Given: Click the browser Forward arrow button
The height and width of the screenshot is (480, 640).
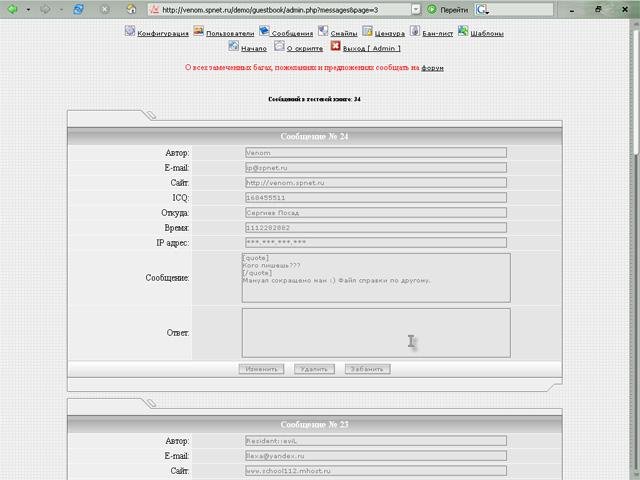Looking at the screenshot, I should [45, 9].
